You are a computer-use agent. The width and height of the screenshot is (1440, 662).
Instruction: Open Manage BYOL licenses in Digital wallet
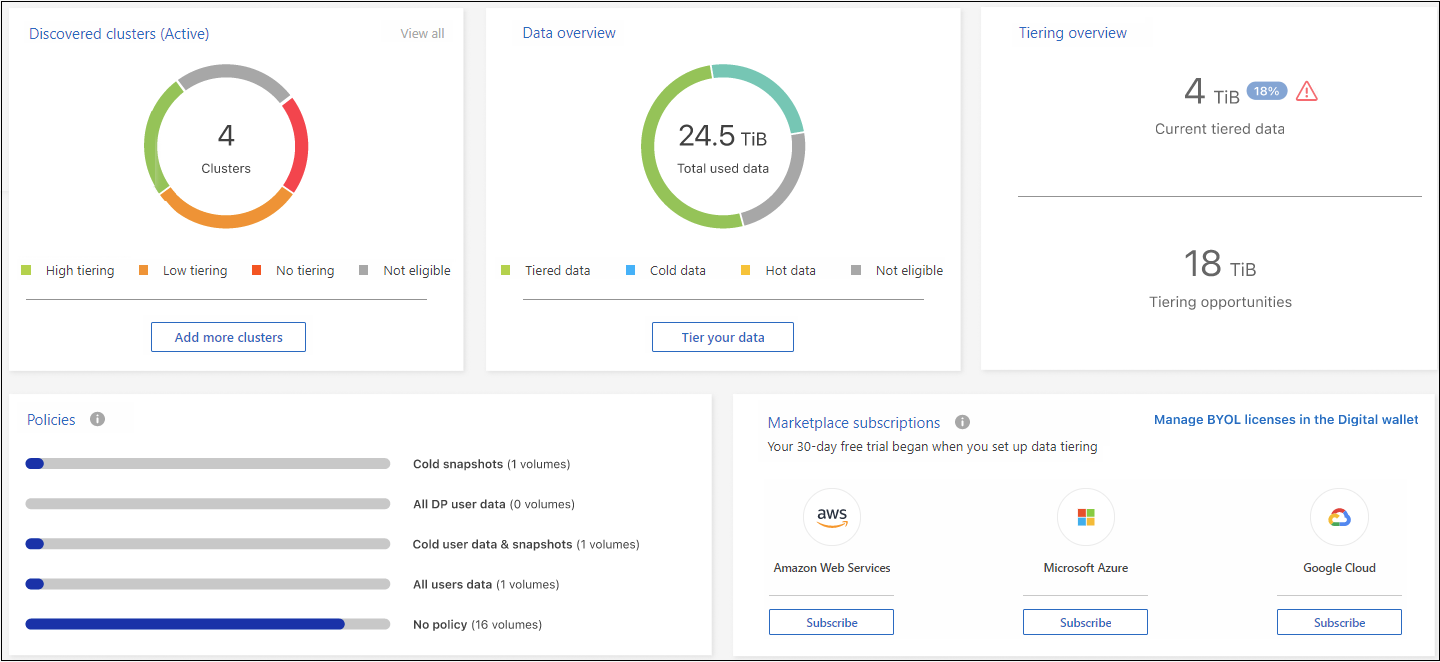pyautogui.click(x=1285, y=420)
